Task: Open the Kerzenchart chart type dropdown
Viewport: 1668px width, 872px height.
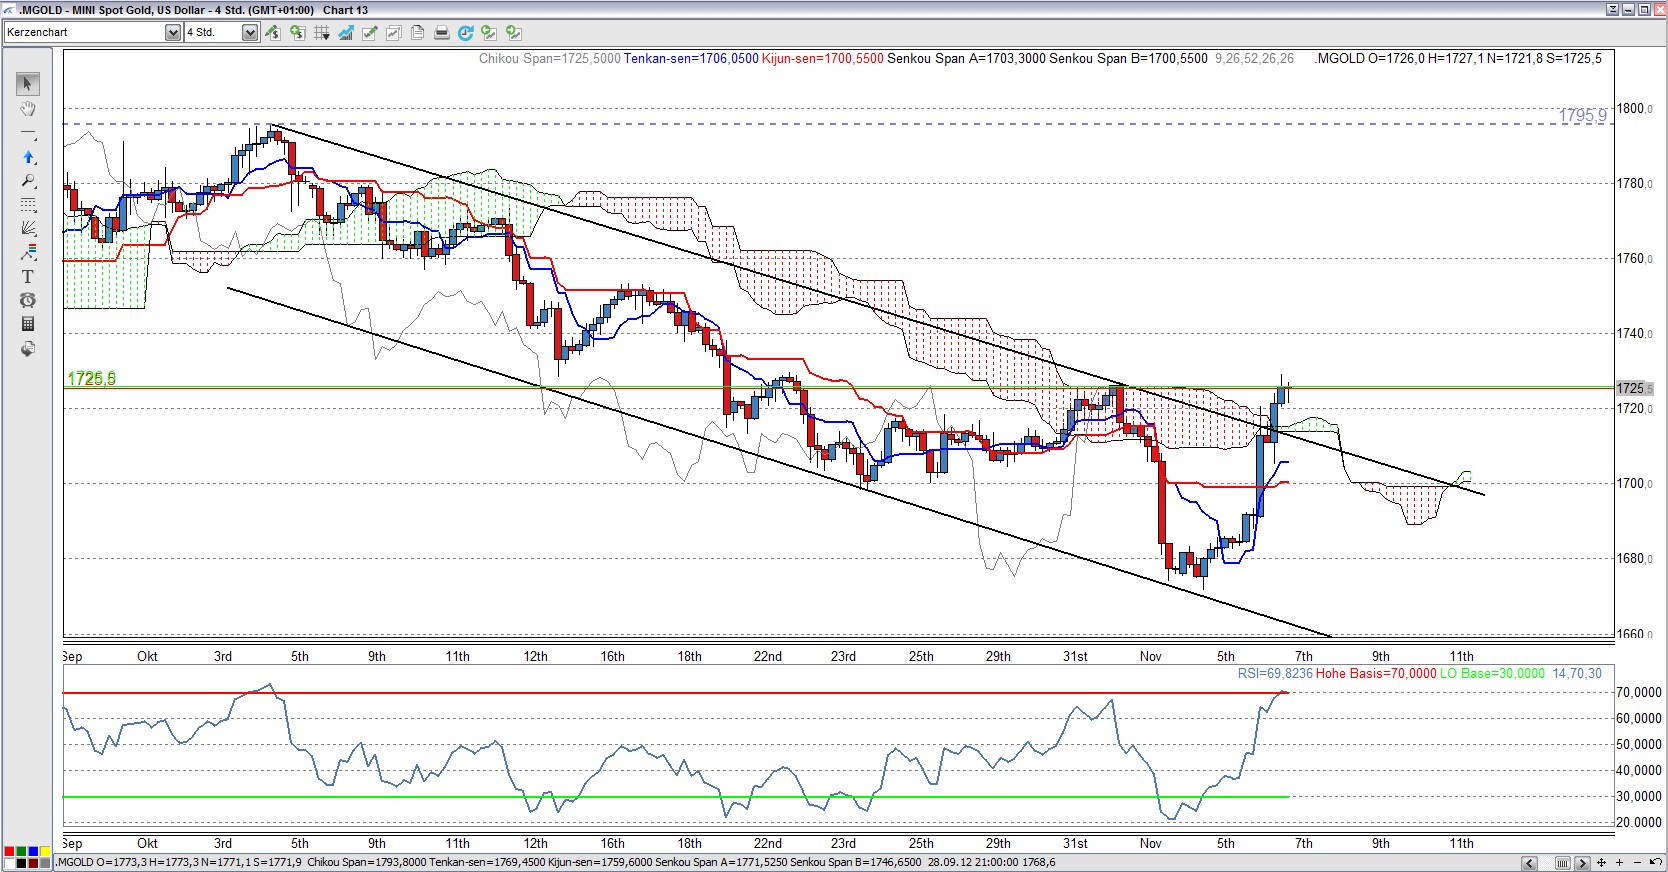Action: tap(172, 33)
